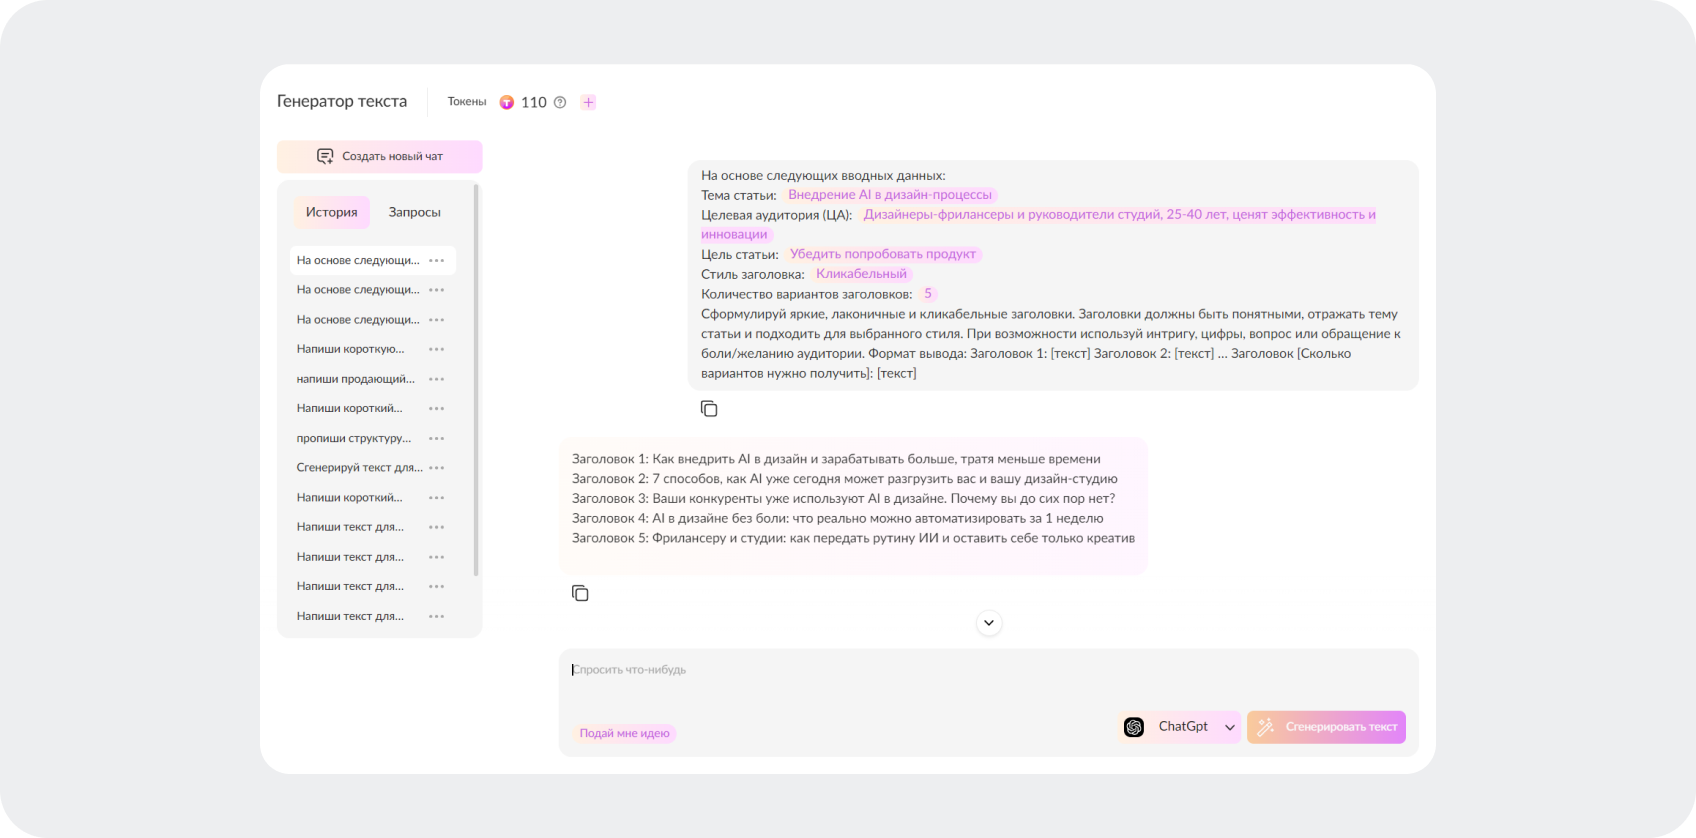Click the 'Кликабельный' highlighted style value

coord(861,274)
